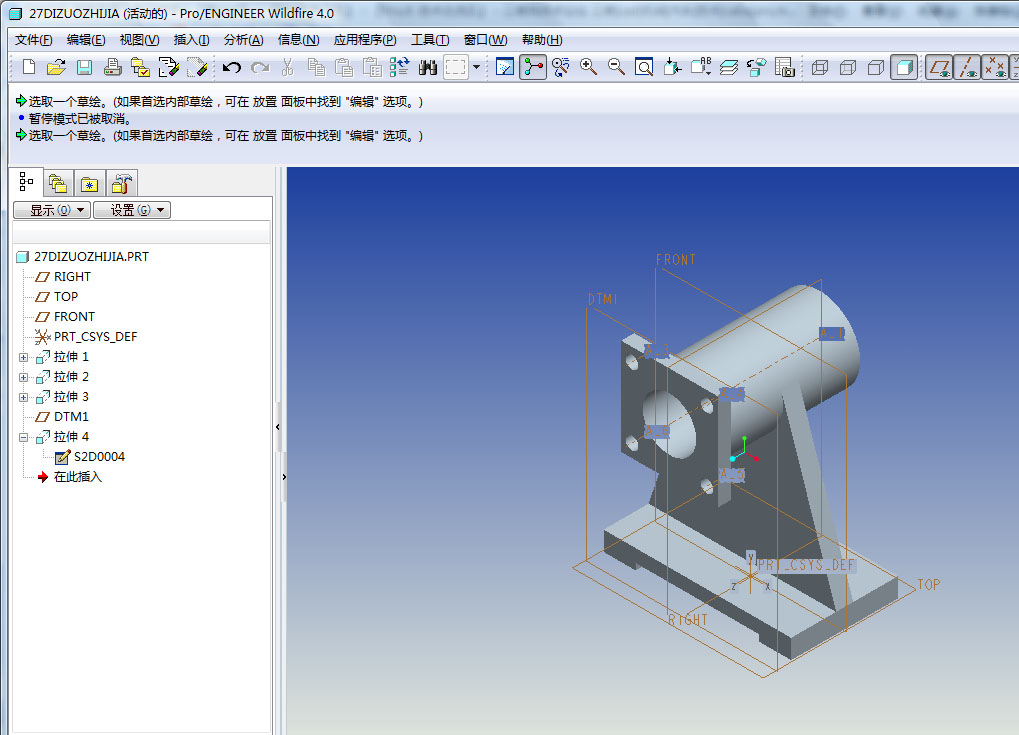
Task: Open the 显示 dropdown in model tree
Action: coord(52,210)
